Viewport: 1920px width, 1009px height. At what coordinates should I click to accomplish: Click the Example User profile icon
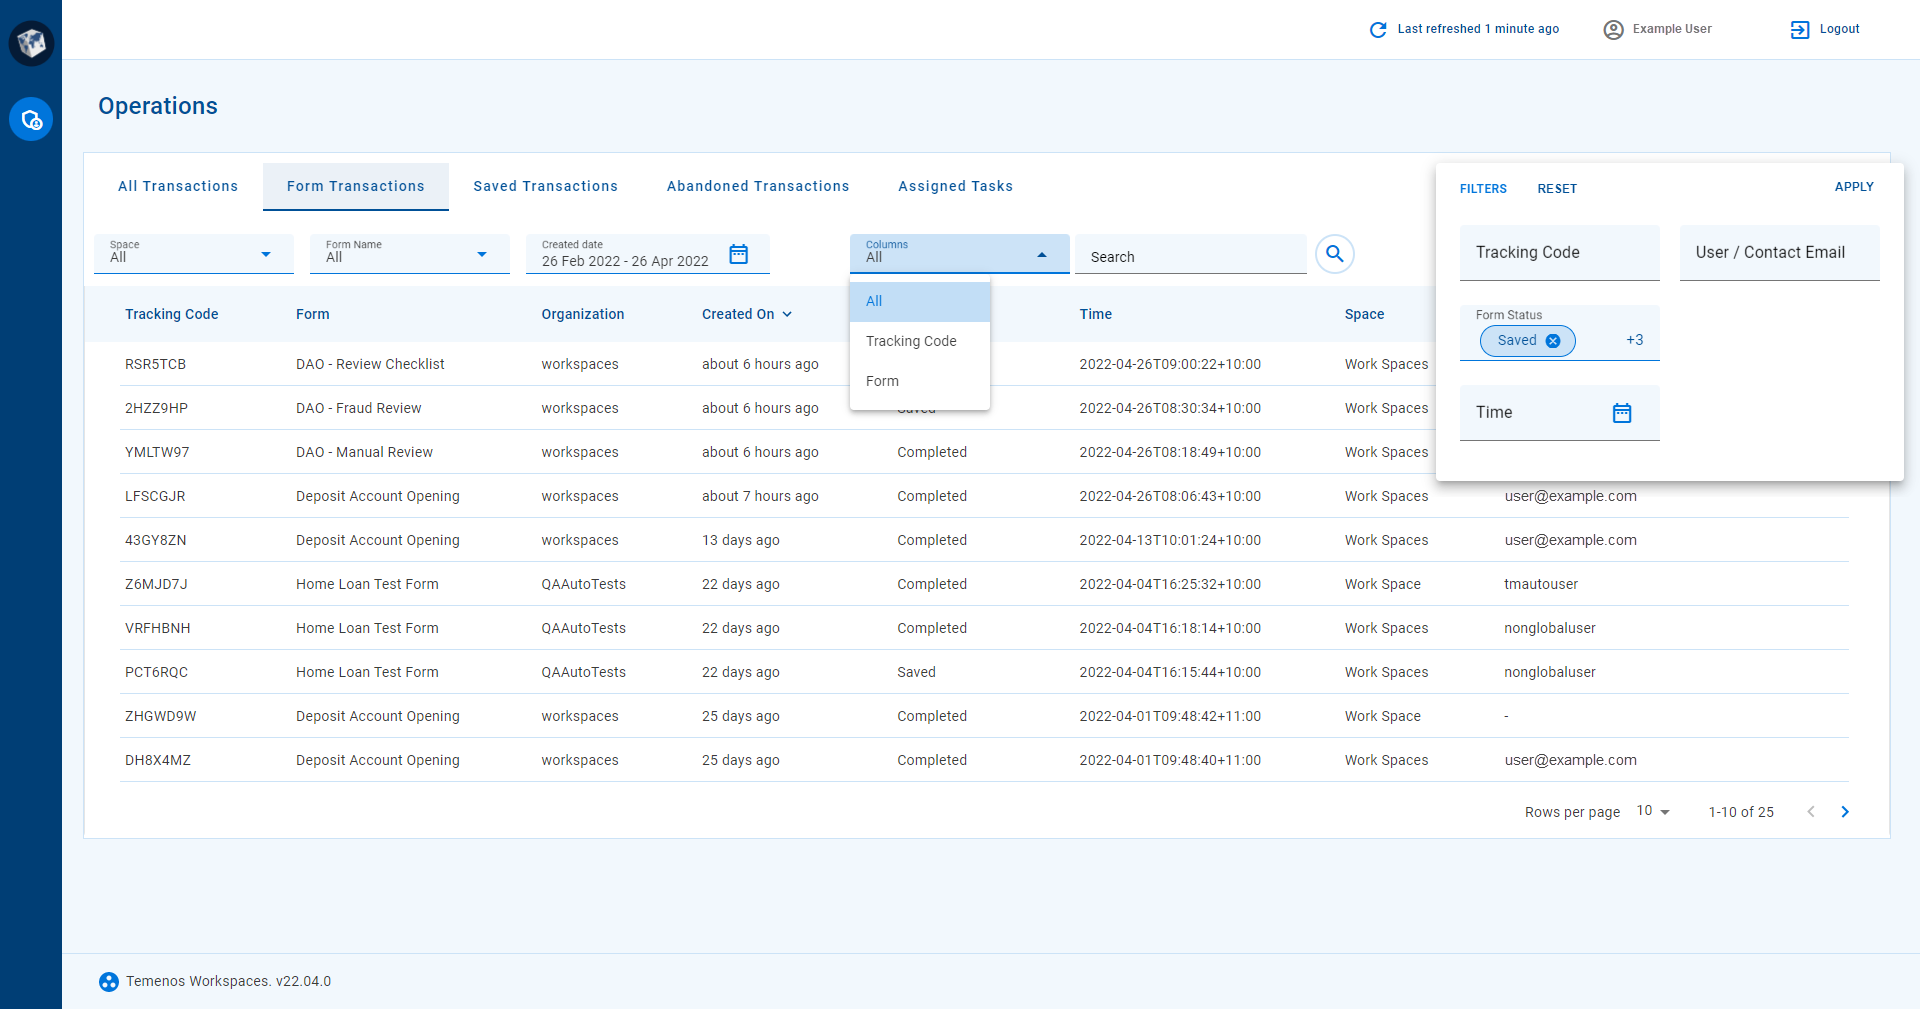click(x=1613, y=30)
